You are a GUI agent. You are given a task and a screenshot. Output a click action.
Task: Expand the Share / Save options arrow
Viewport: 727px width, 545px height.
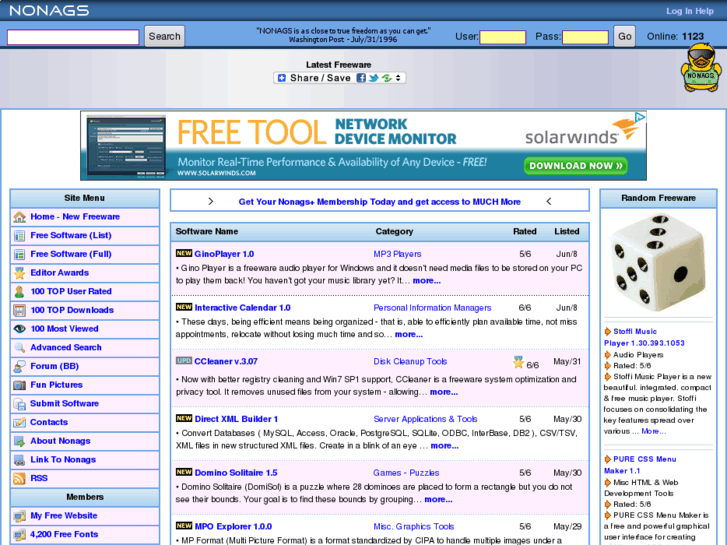pos(398,78)
